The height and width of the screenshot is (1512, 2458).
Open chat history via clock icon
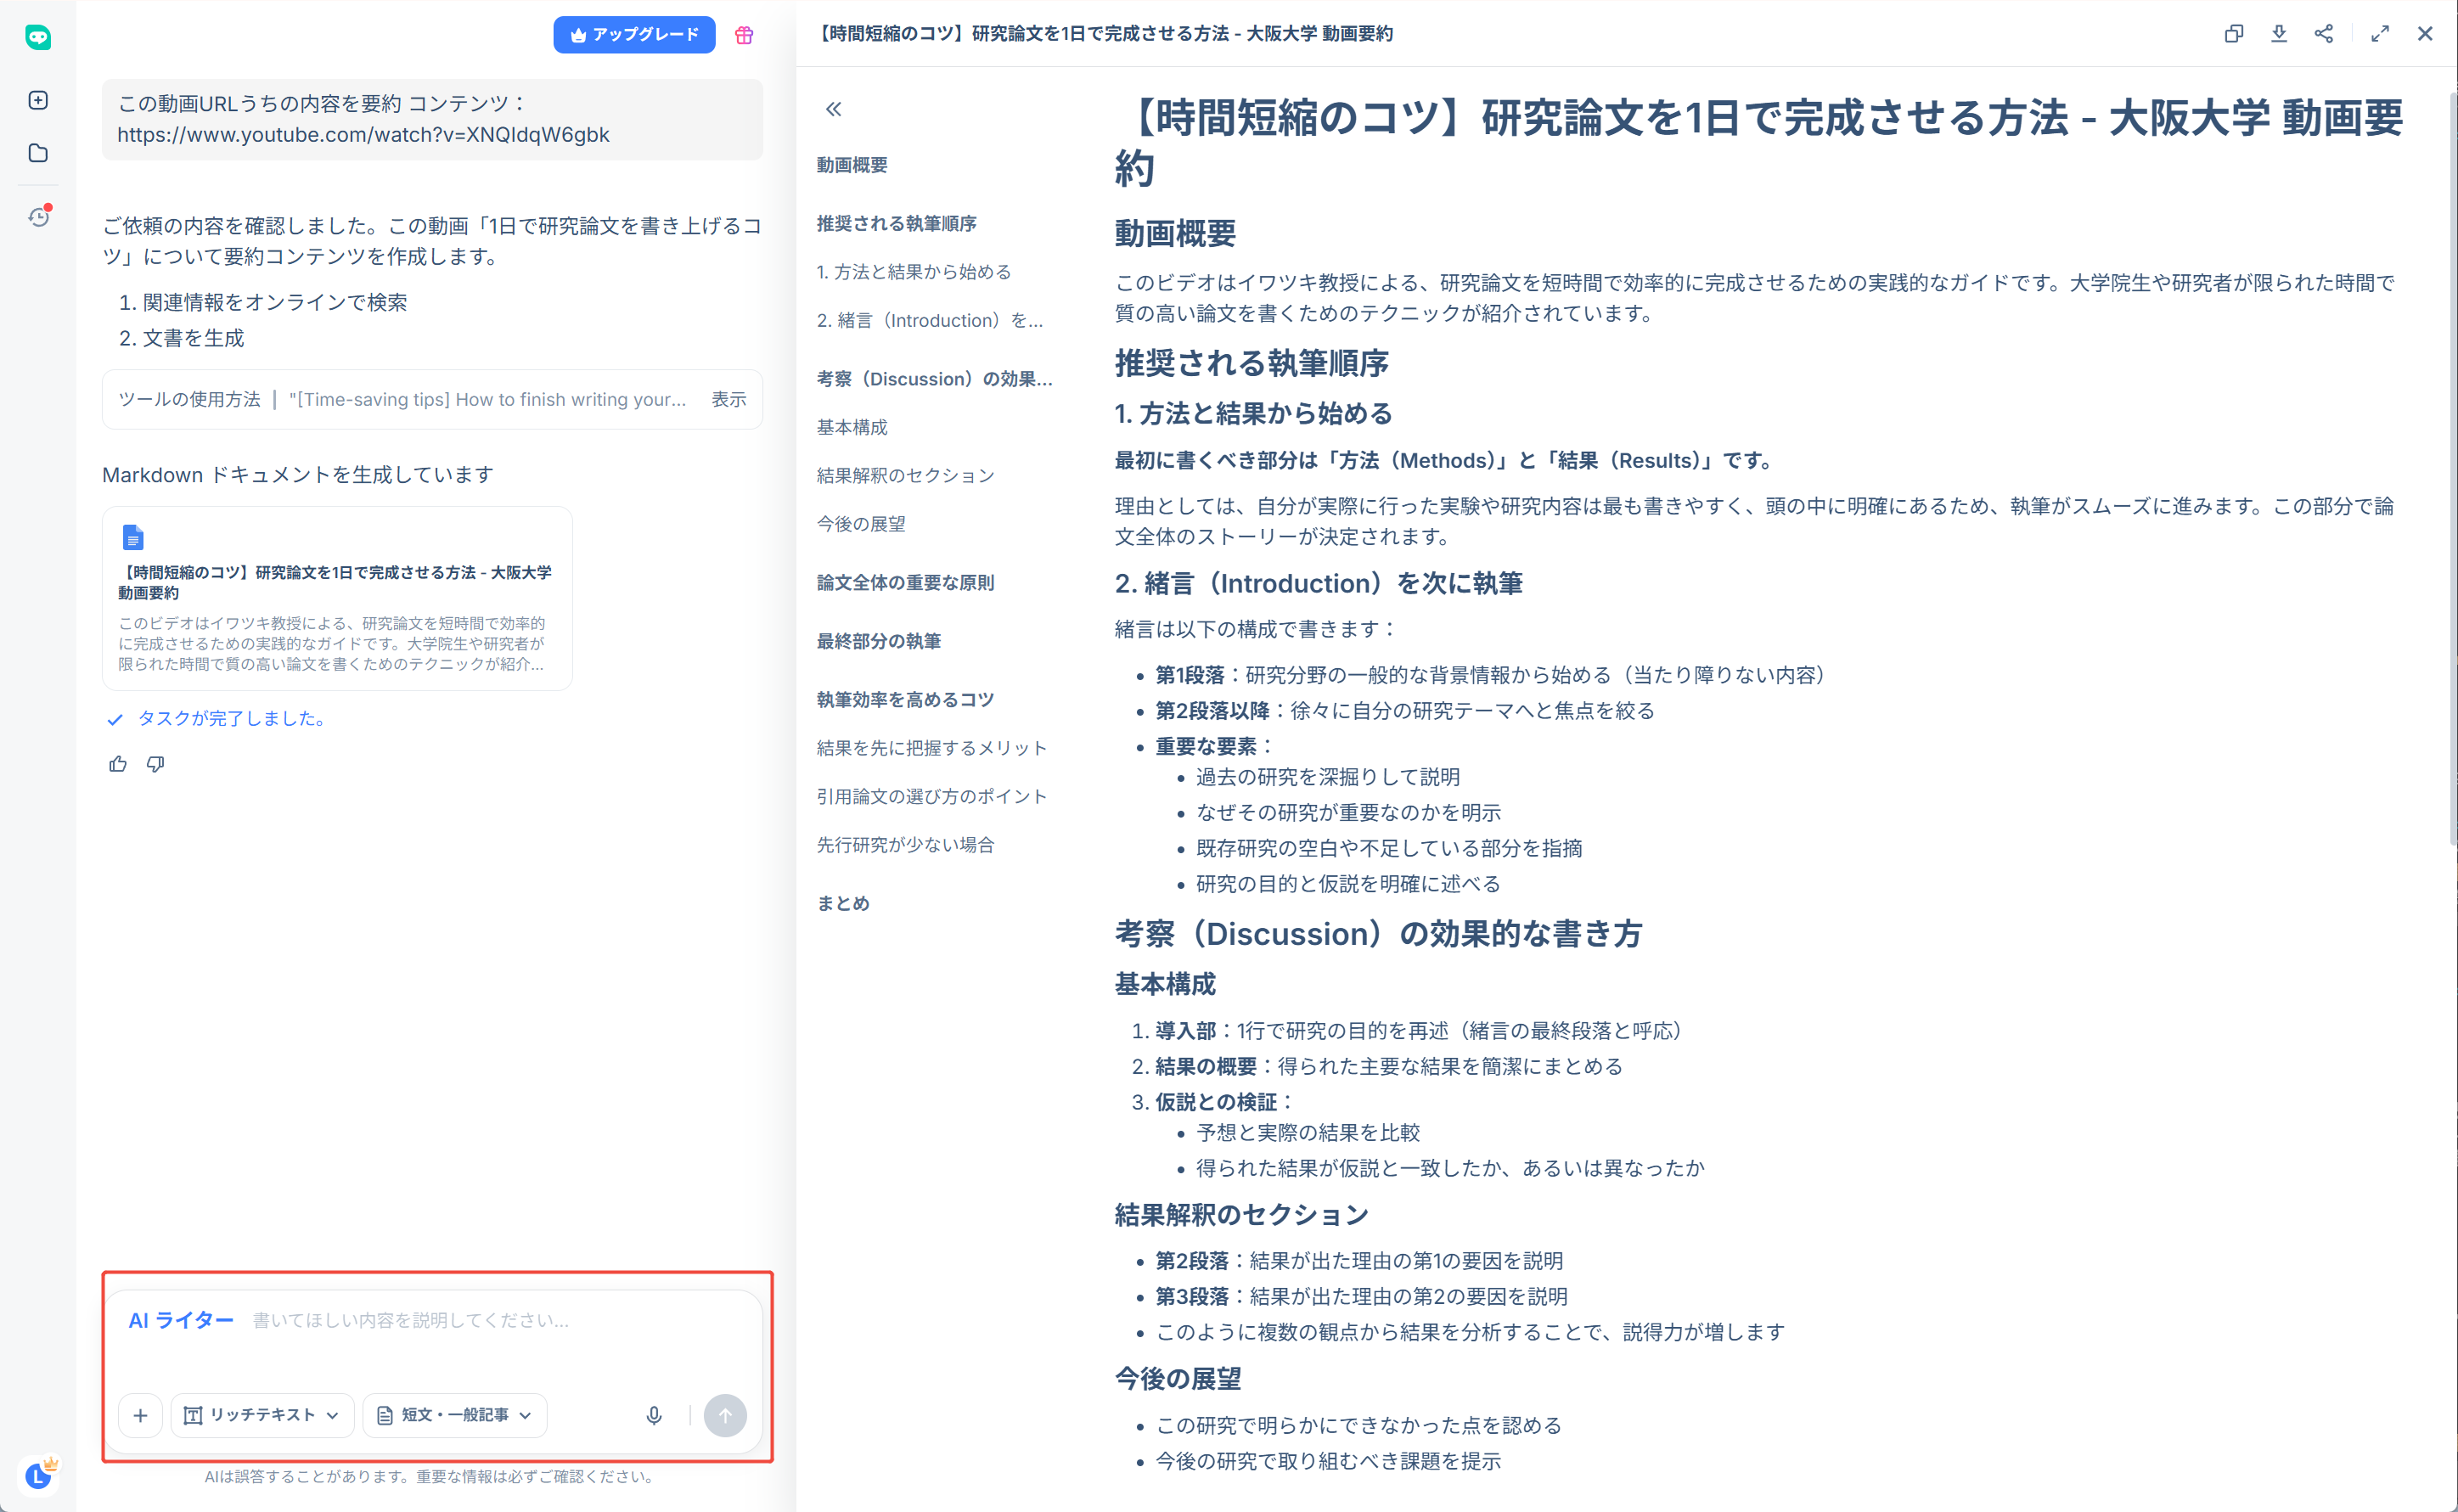[38, 217]
